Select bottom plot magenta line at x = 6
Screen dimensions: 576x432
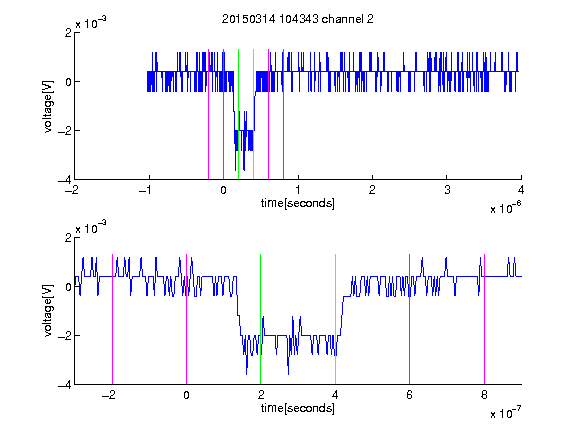[x=409, y=319]
